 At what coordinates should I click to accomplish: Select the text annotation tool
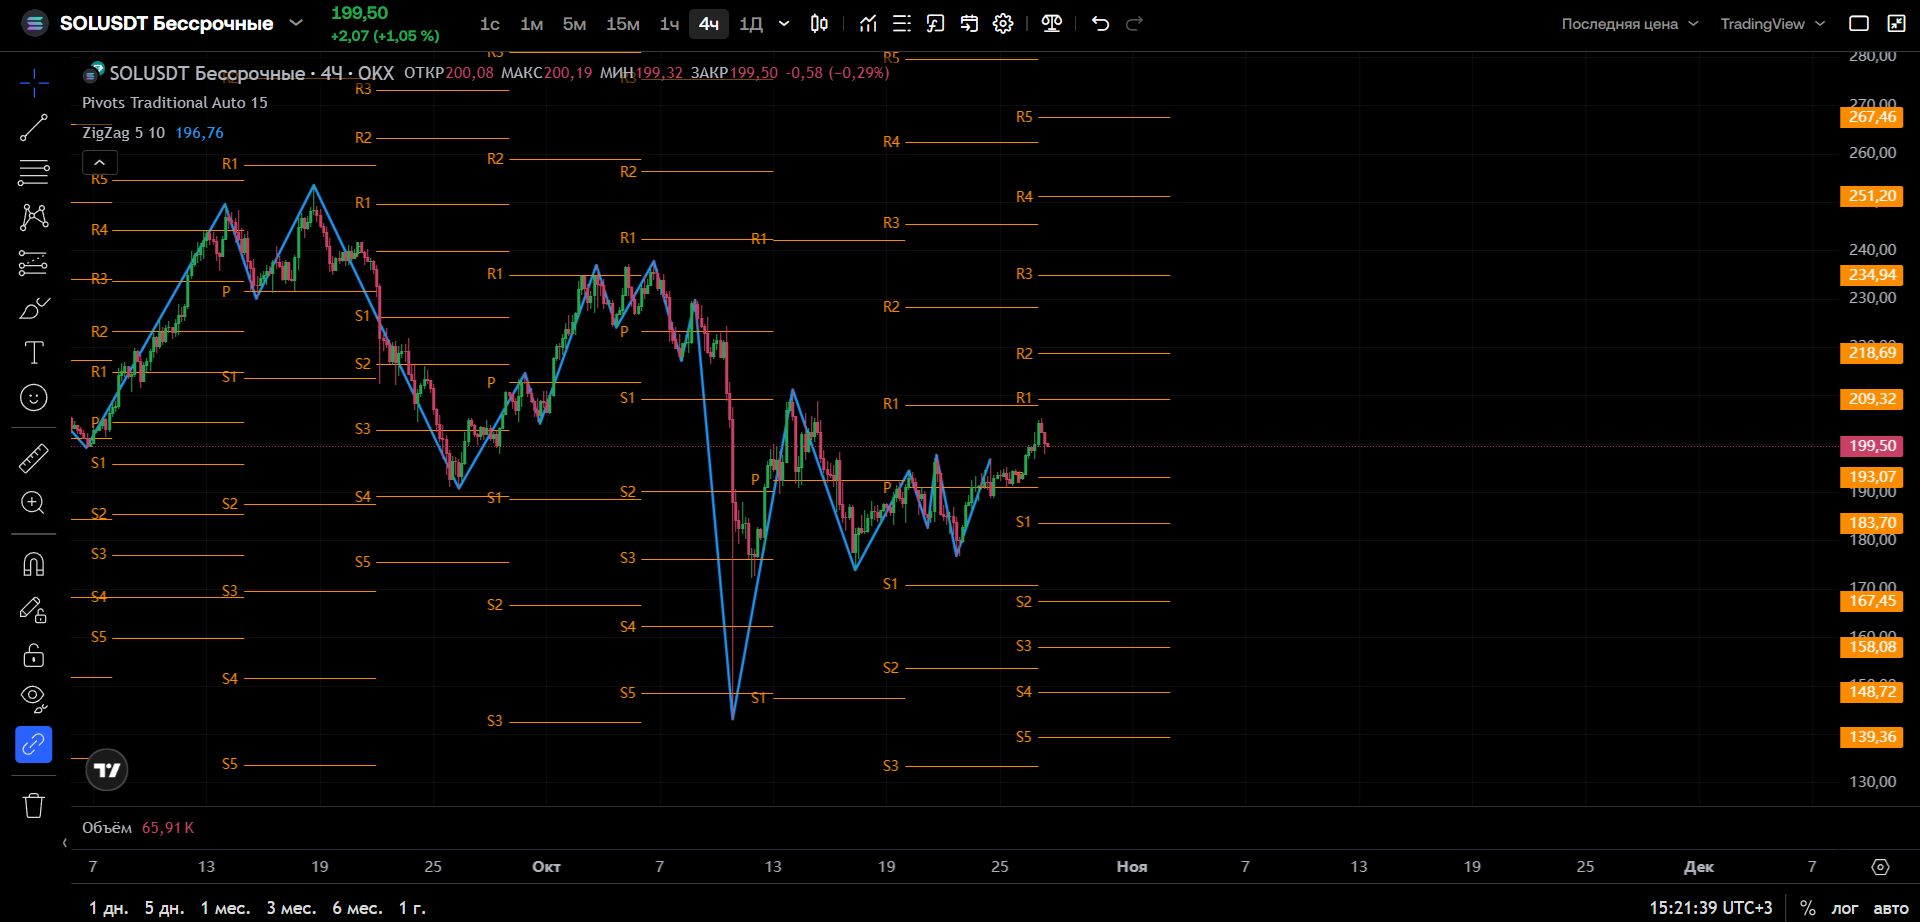point(34,353)
